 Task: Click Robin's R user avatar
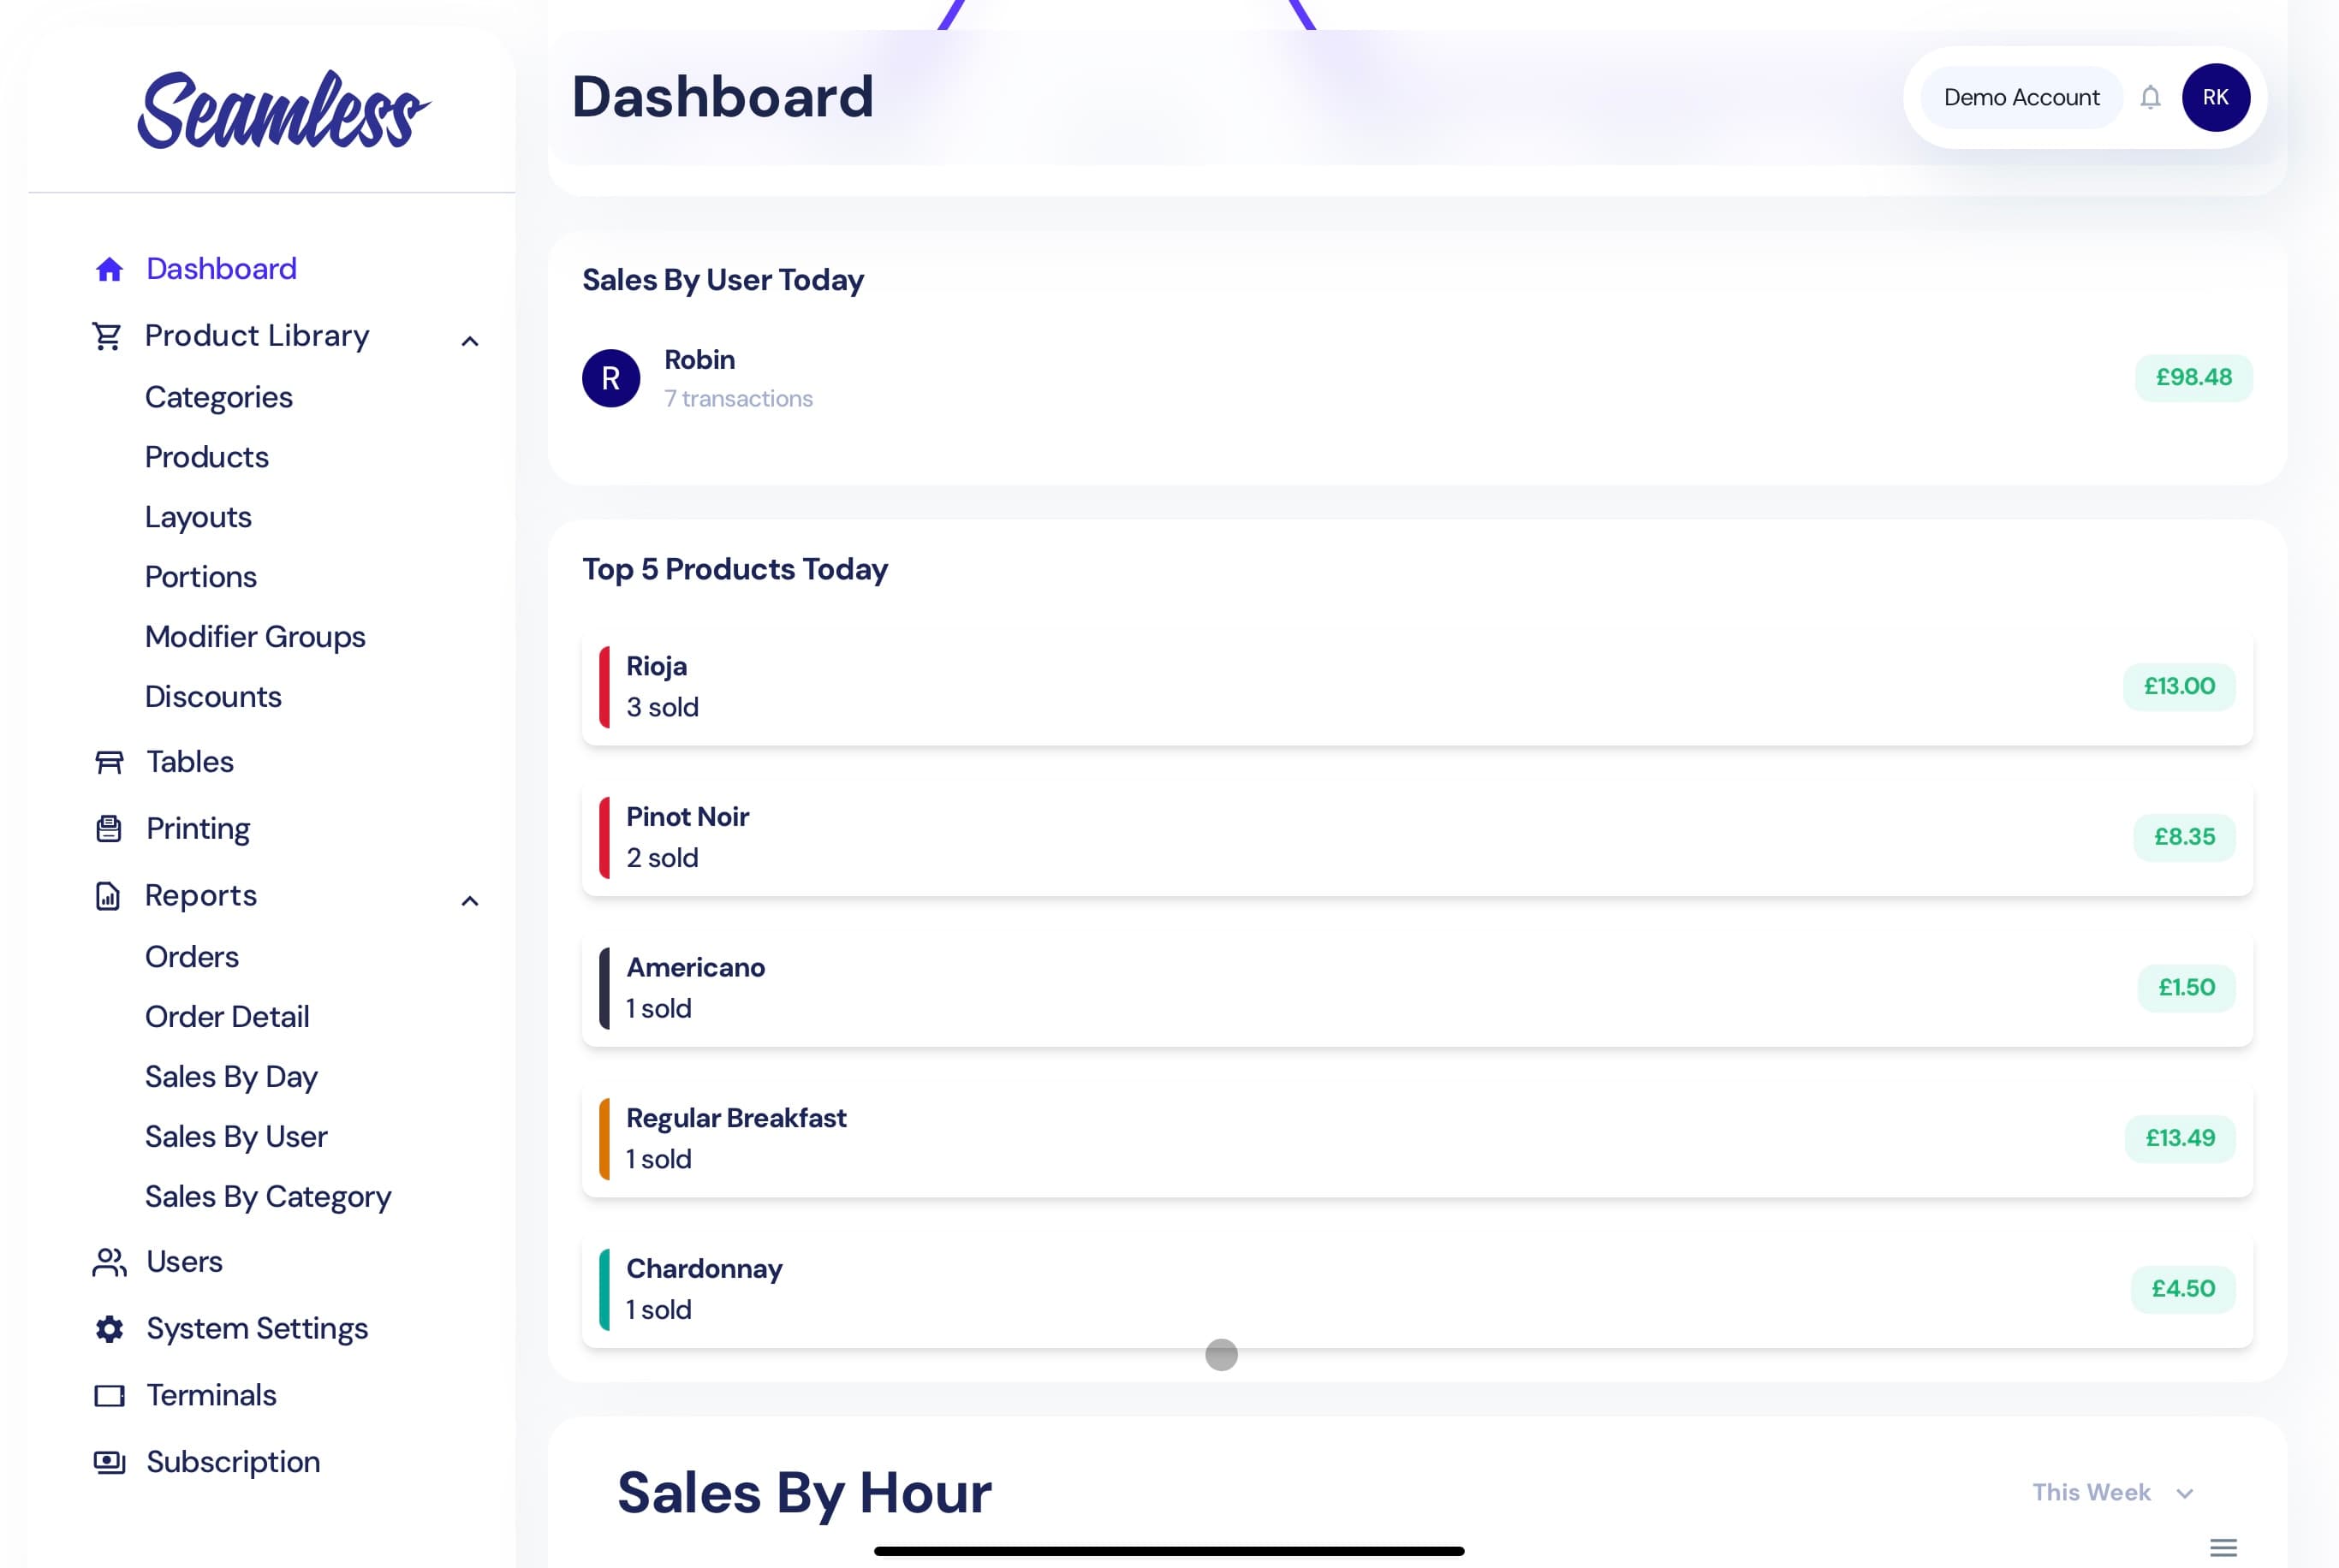[x=611, y=378]
